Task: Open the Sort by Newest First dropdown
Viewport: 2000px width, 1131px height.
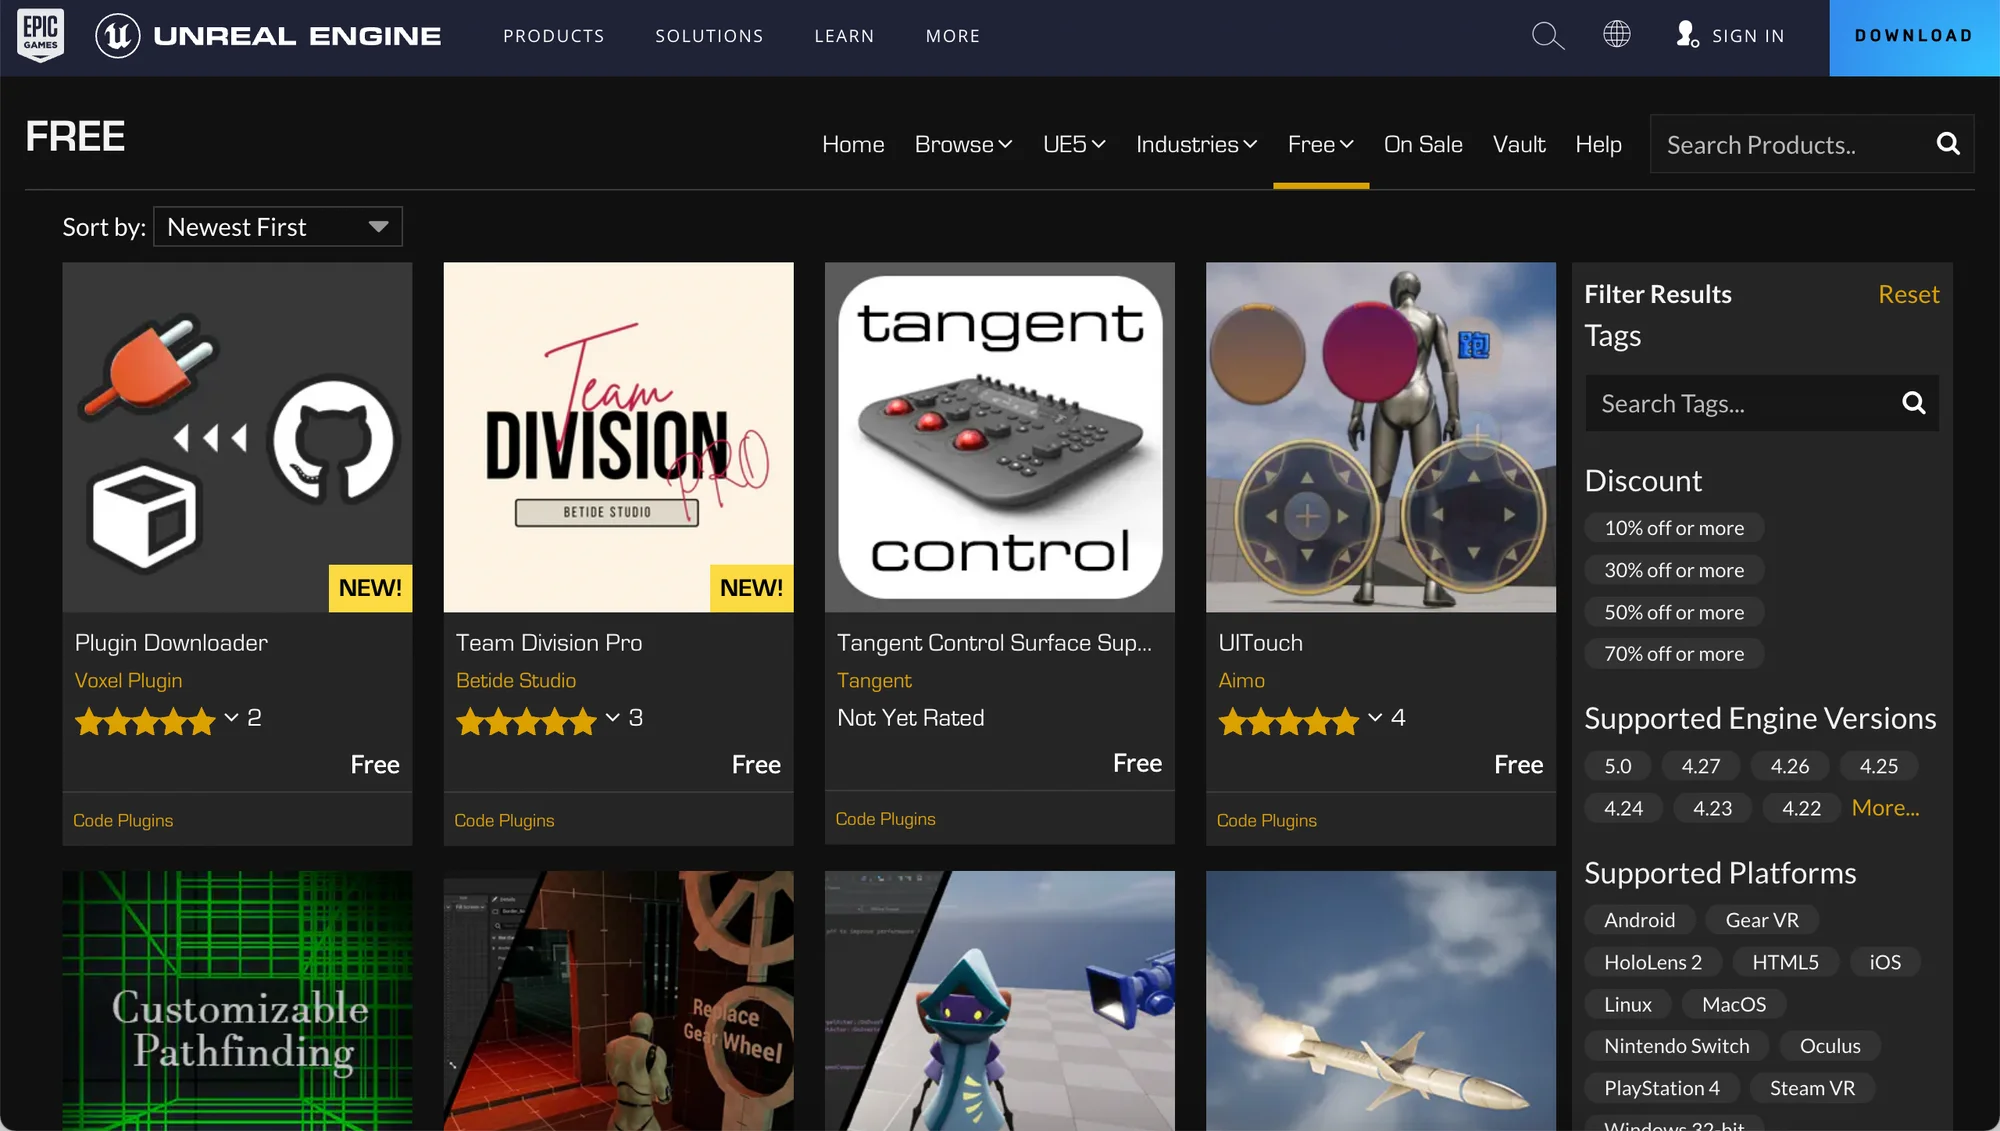Action: (277, 227)
